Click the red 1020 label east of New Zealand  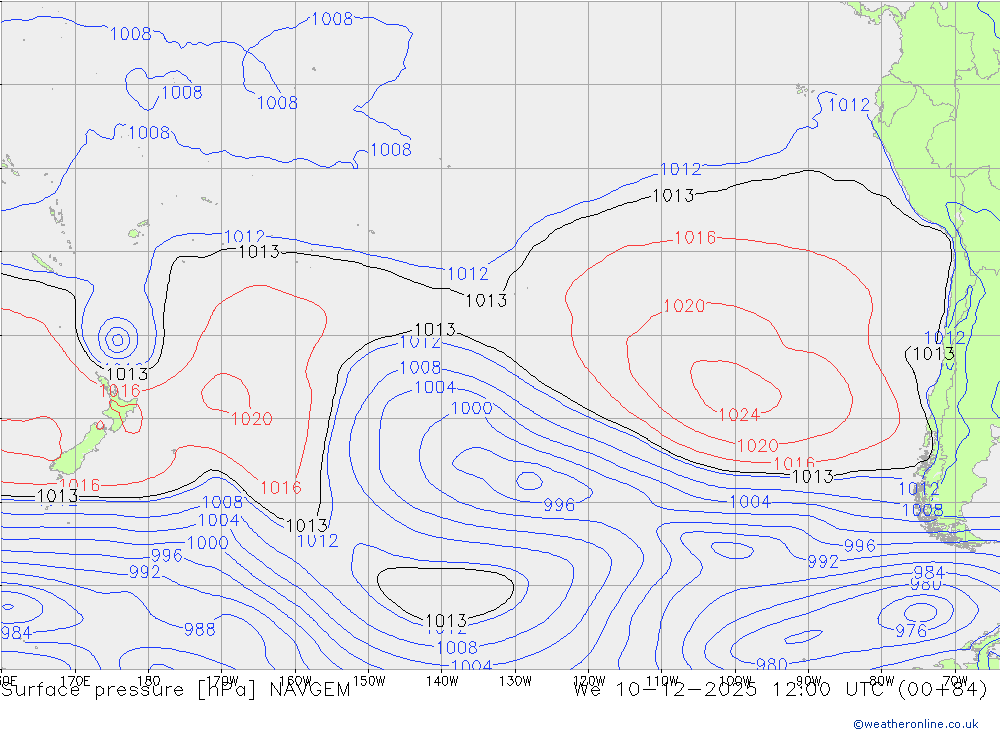pos(252,419)
